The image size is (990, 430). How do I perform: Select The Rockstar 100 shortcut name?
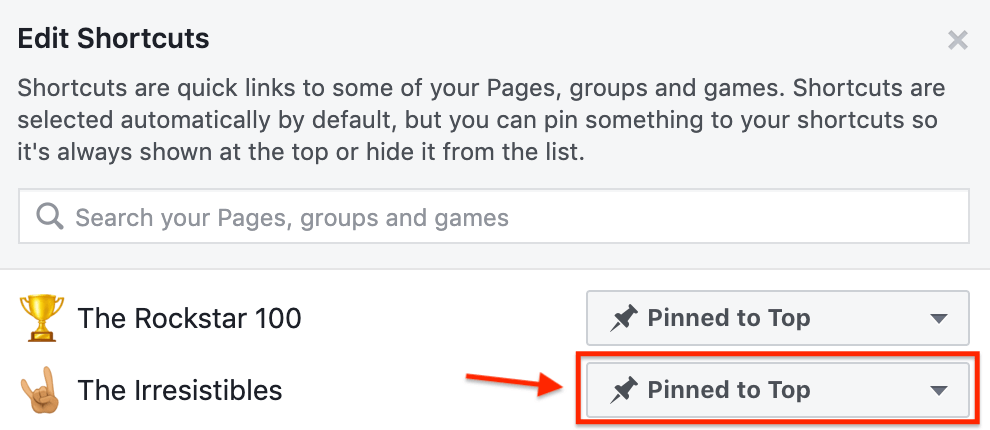point(189,318)
